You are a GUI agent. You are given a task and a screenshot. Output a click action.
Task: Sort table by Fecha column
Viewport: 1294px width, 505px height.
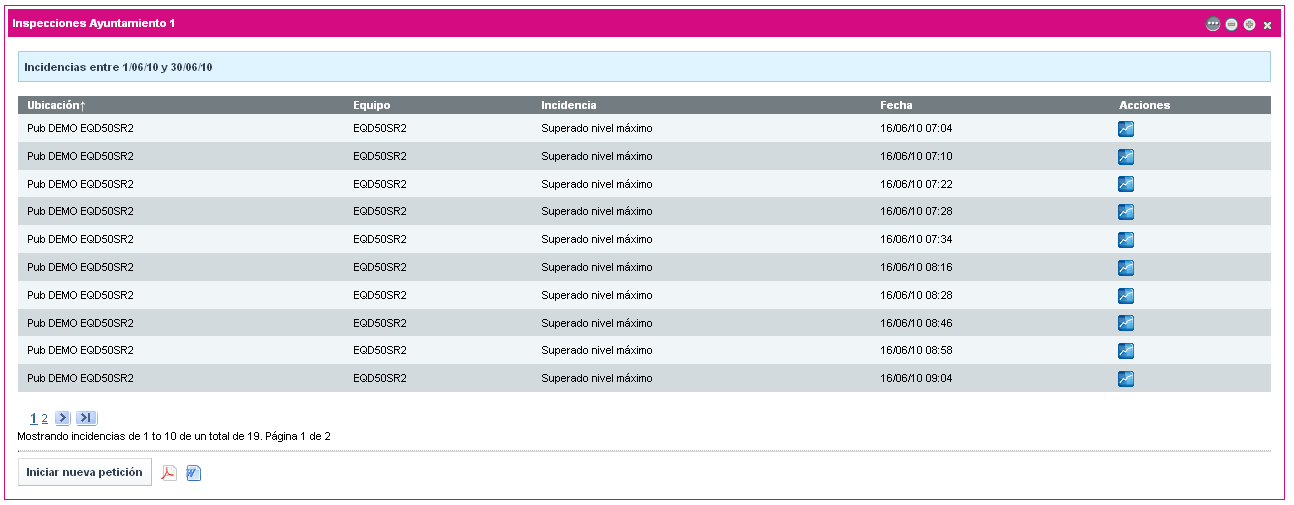pos(896,105)
